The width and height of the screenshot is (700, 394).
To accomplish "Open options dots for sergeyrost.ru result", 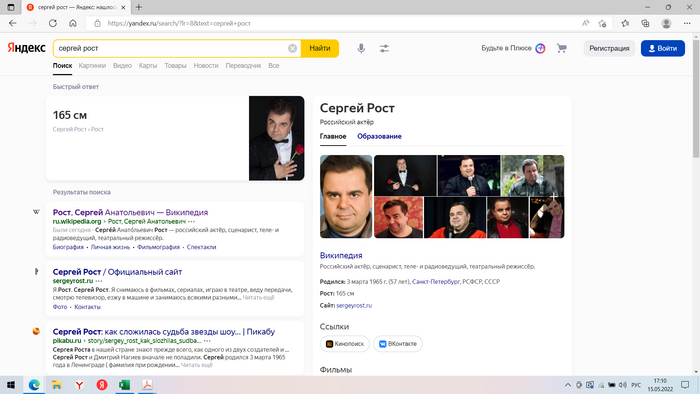I will tap(99, 281).
